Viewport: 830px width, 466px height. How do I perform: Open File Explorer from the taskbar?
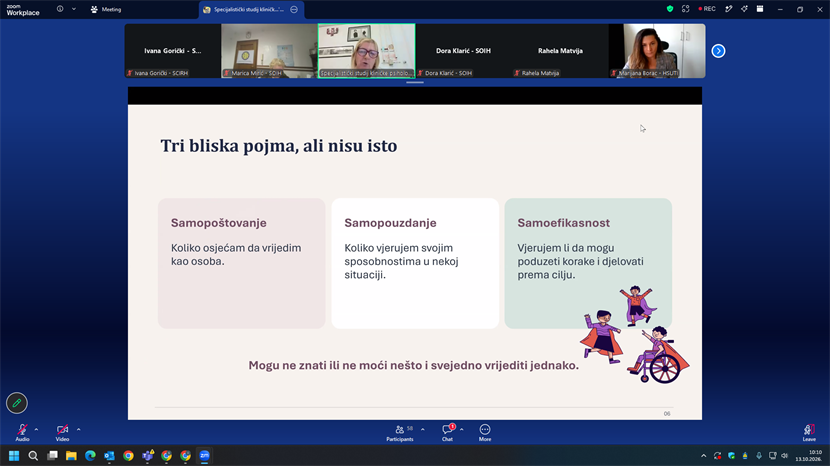click(71, 455)
